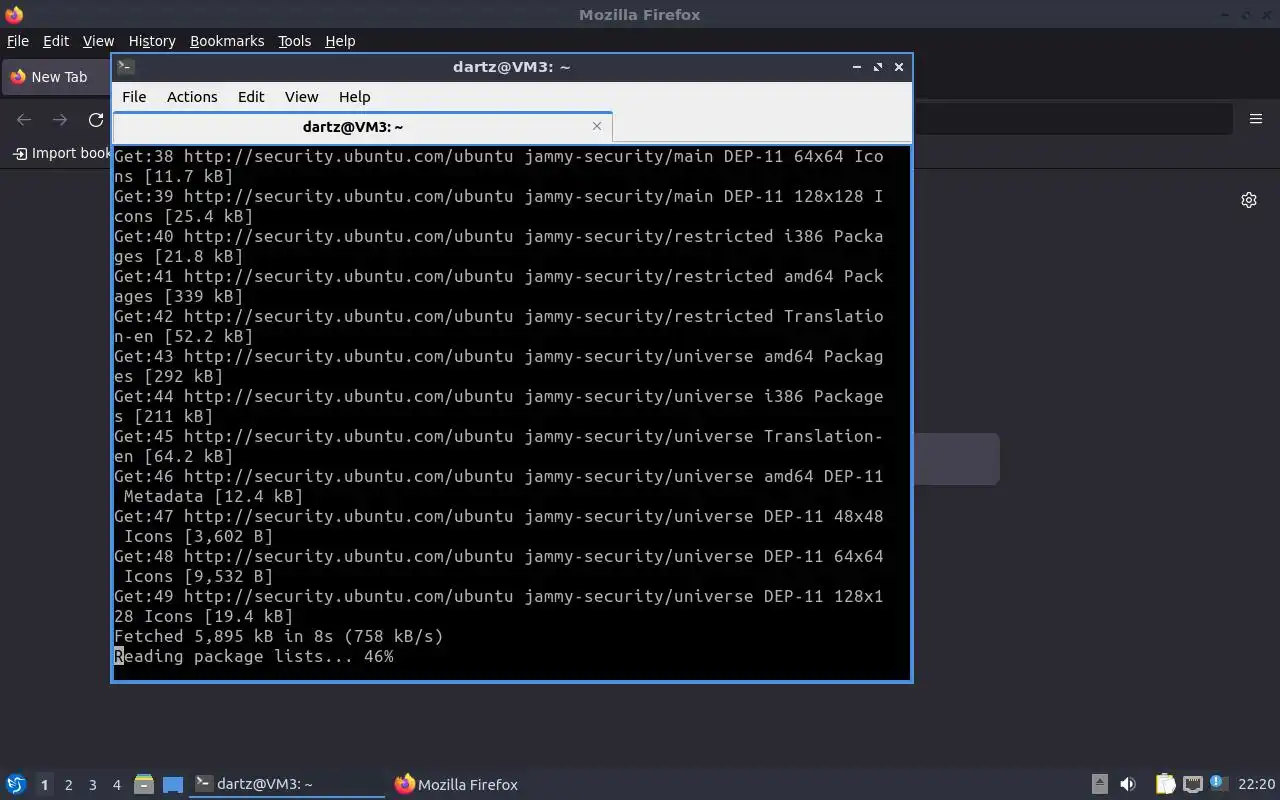Image resolution: width=1280 pixels, height=800 pixels.
Task: Open the volume control tray icon
Action: coord(1128,784)
